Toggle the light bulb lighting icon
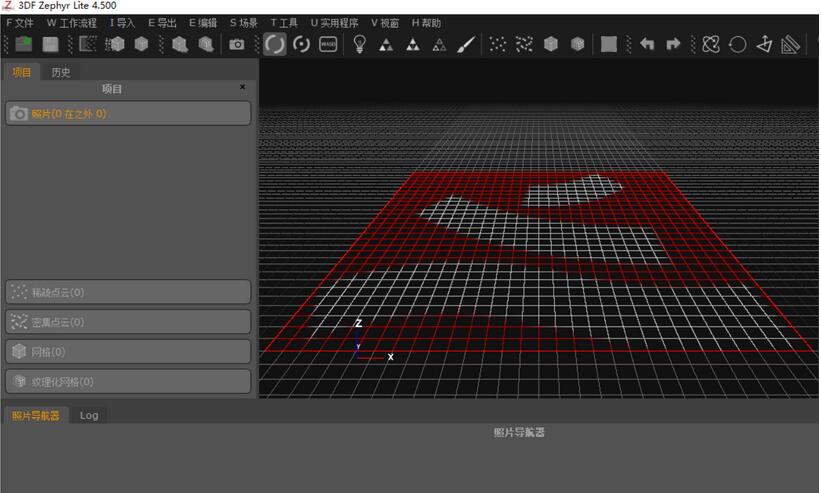821x493 pixels. pos(359,44)
